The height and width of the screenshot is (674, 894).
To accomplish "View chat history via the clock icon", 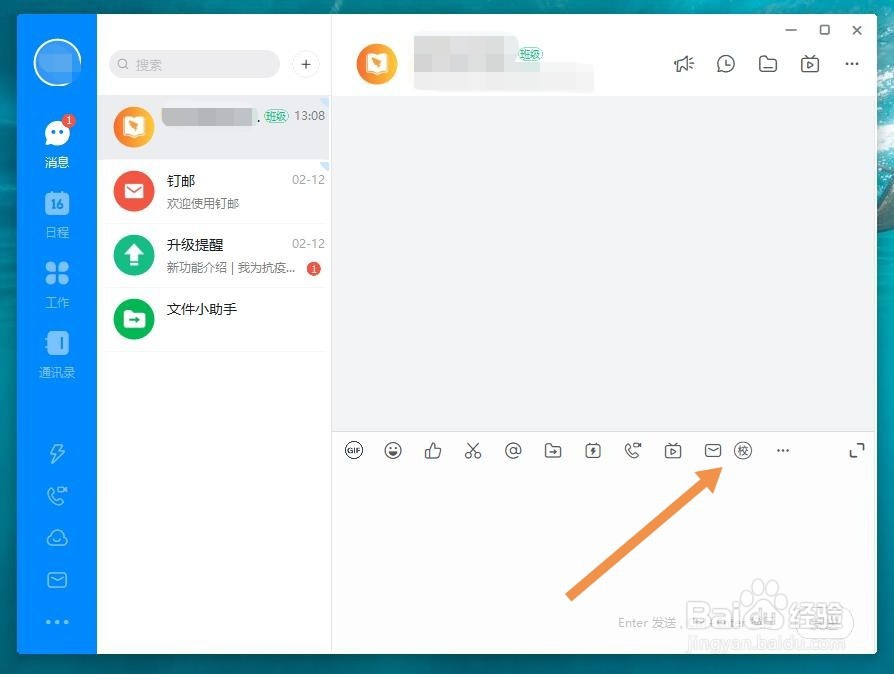I will pos(726,63).
